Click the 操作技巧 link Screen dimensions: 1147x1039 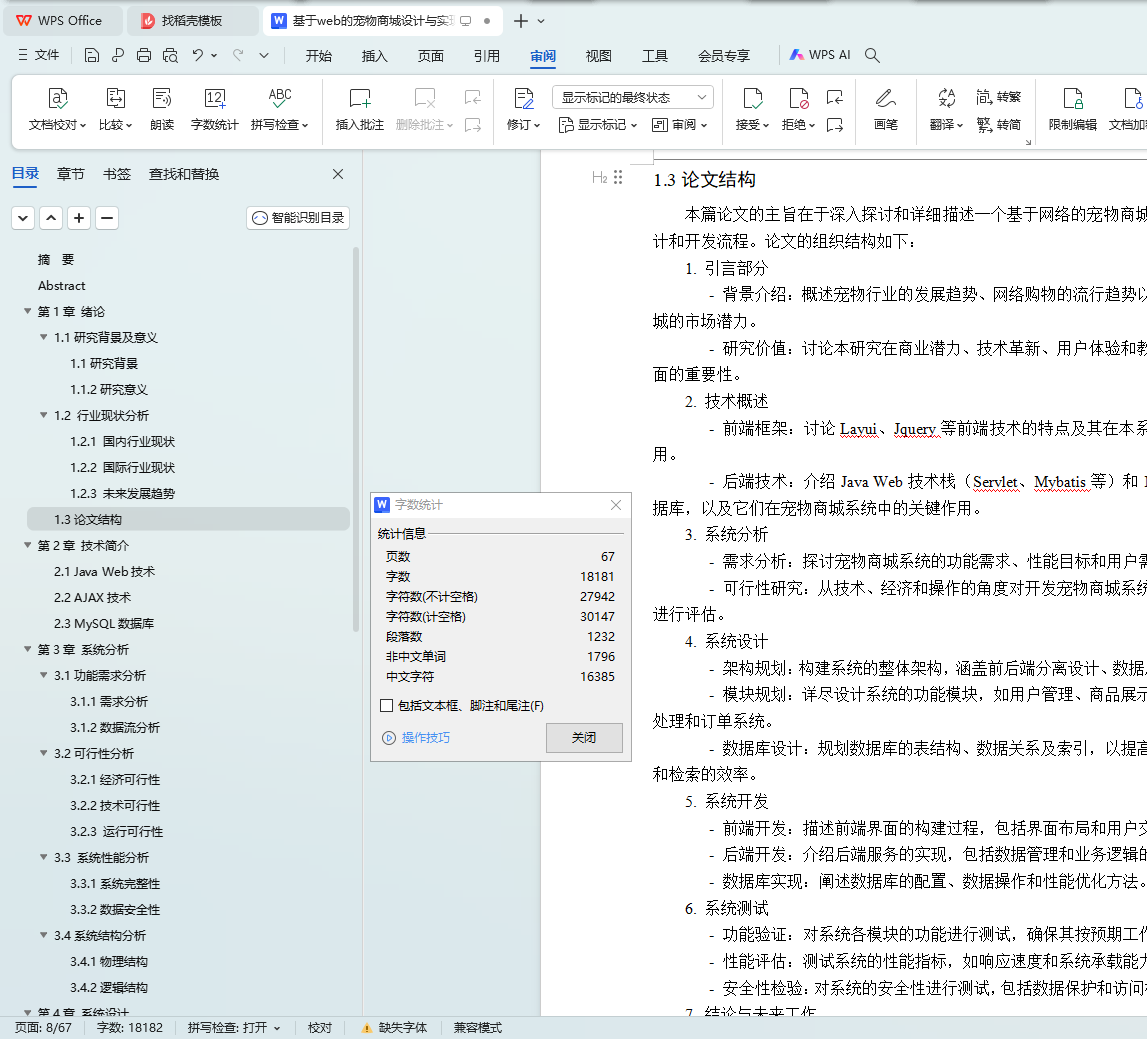coord(416,738)
